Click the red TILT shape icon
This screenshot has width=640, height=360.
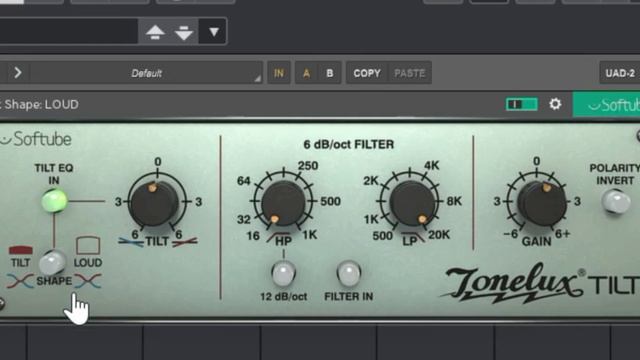point(21,250)
